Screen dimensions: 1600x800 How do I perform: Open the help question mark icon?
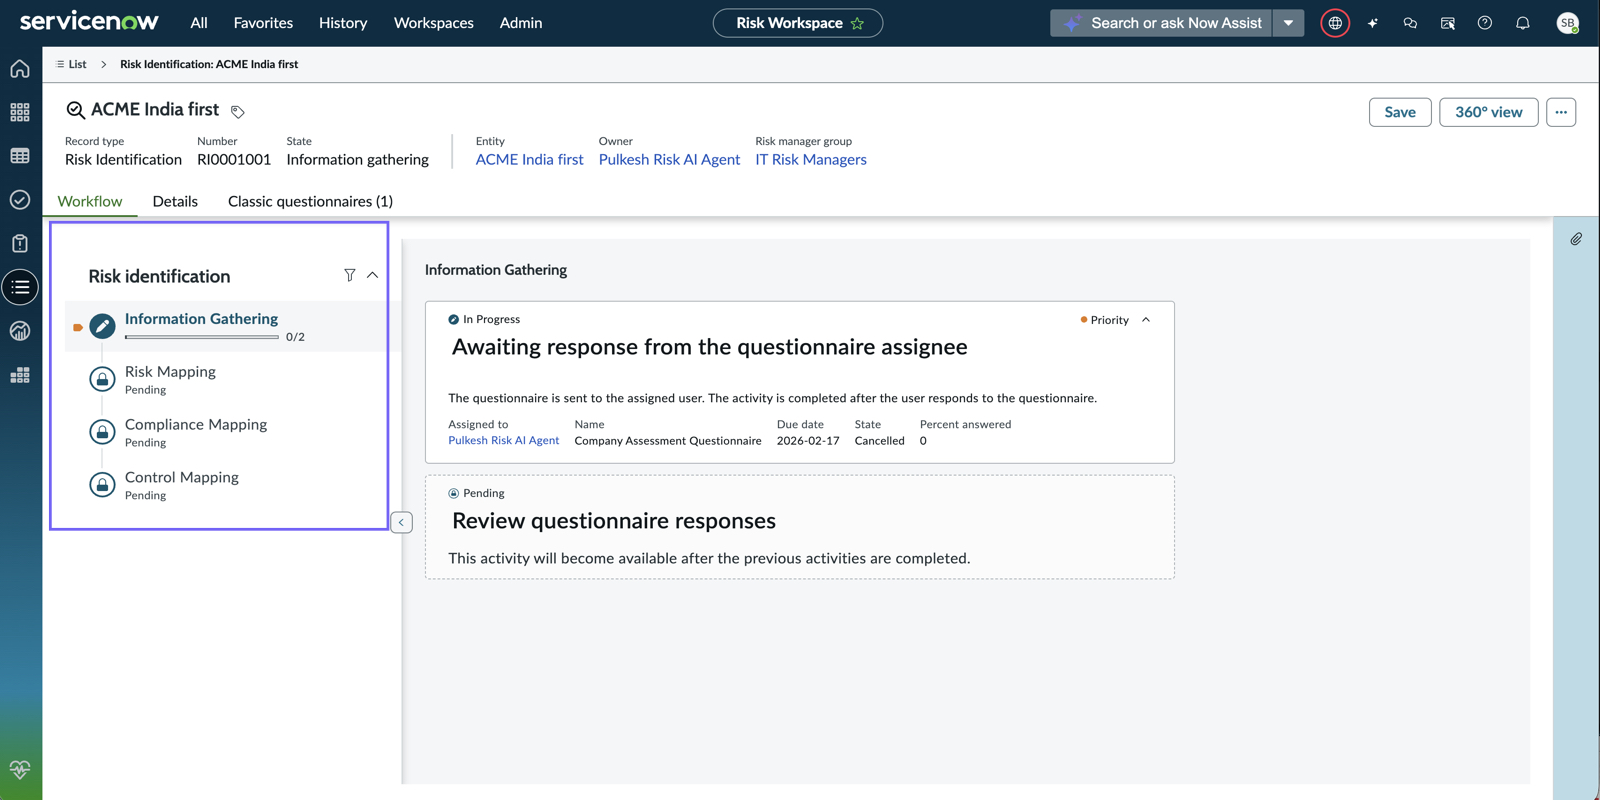pyautogui.click(x=1485, y=23)
